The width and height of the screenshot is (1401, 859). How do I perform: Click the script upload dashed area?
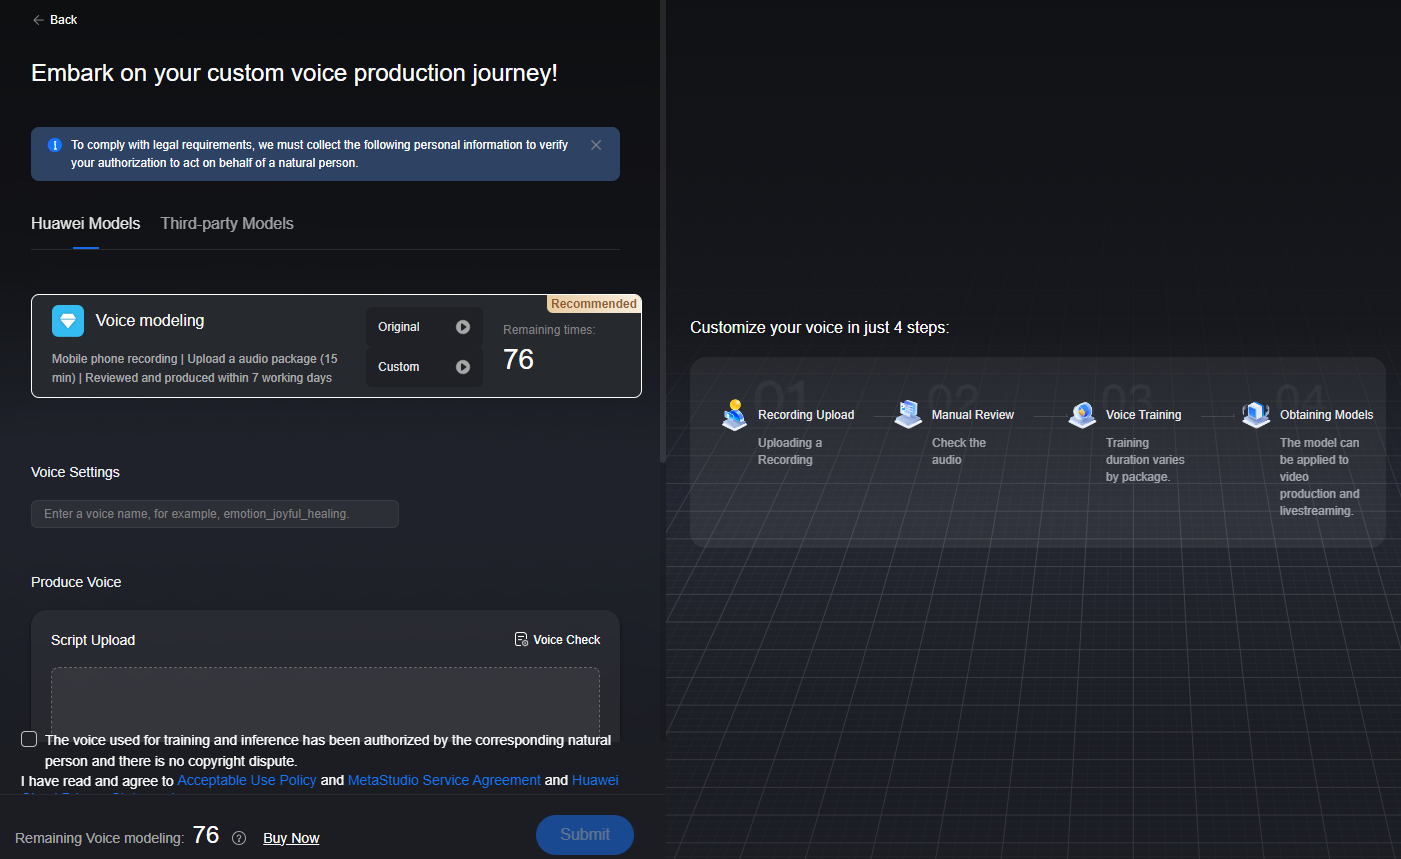click(325, 704)
